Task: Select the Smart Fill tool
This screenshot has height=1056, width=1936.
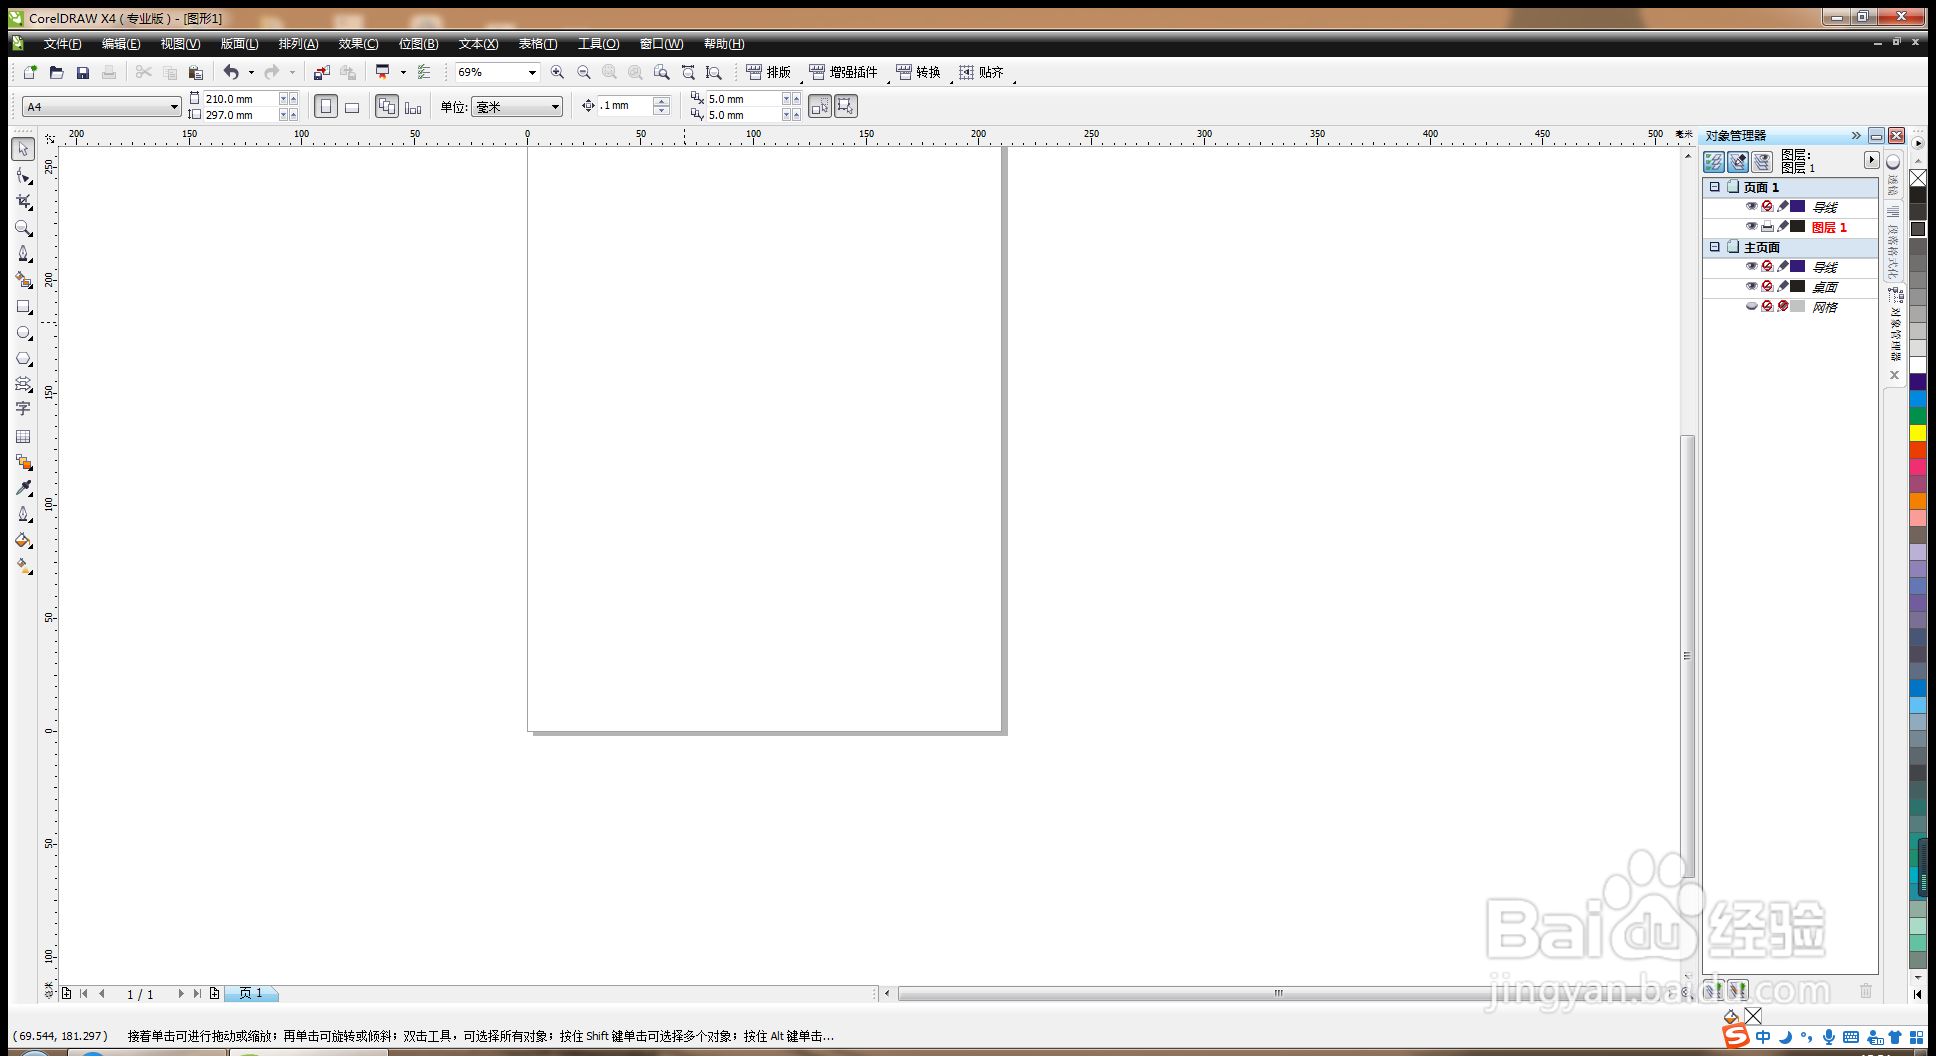Action: pyautogui.click(x=23, y=280)
